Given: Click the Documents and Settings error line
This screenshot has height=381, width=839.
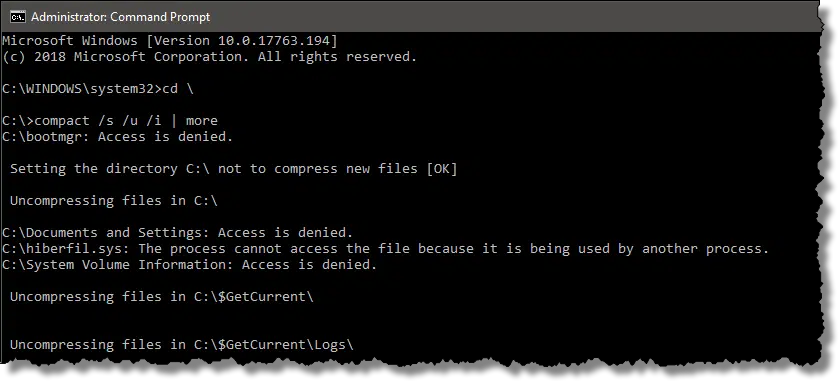Looking at the screenshot, I should (x=178, y=233).
